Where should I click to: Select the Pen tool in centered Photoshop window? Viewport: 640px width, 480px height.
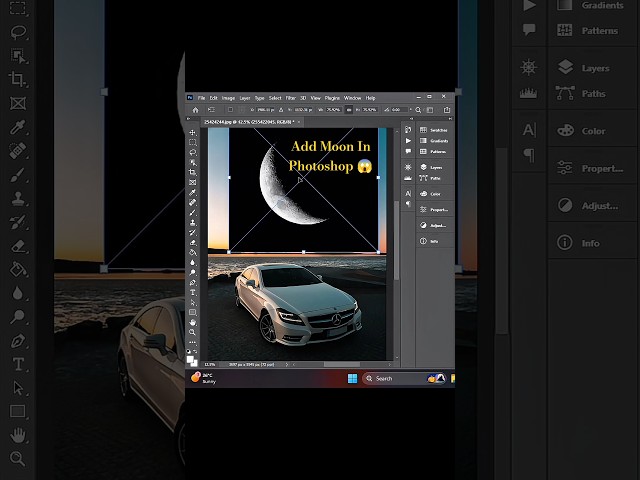[193, 282]
